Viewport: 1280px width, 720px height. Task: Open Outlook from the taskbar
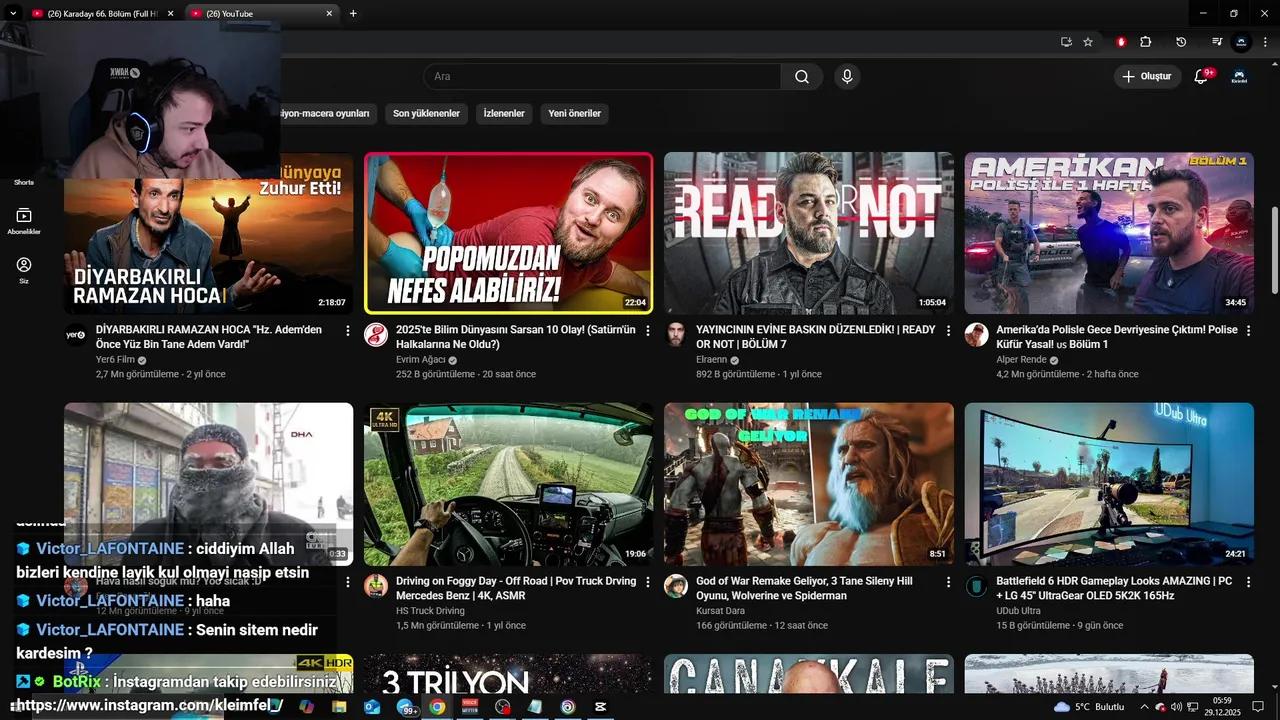tap(372, 707)
